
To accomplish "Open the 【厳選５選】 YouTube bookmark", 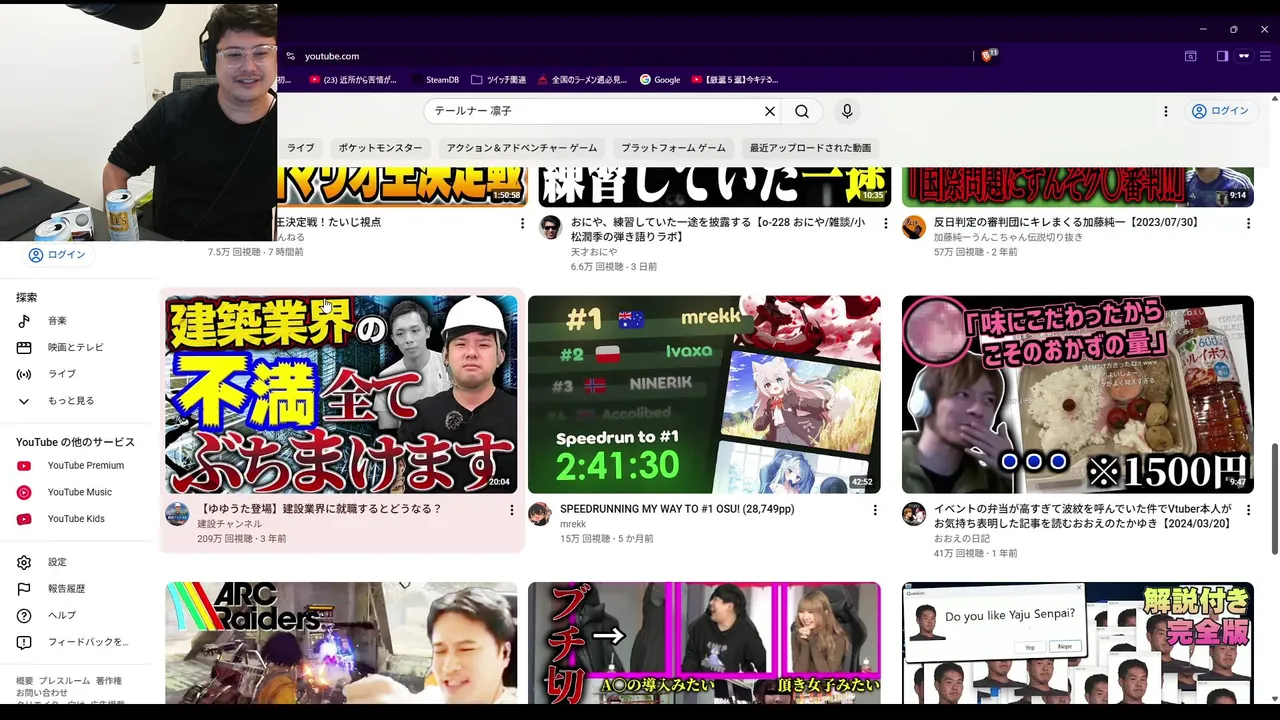I will pos(734,80).
